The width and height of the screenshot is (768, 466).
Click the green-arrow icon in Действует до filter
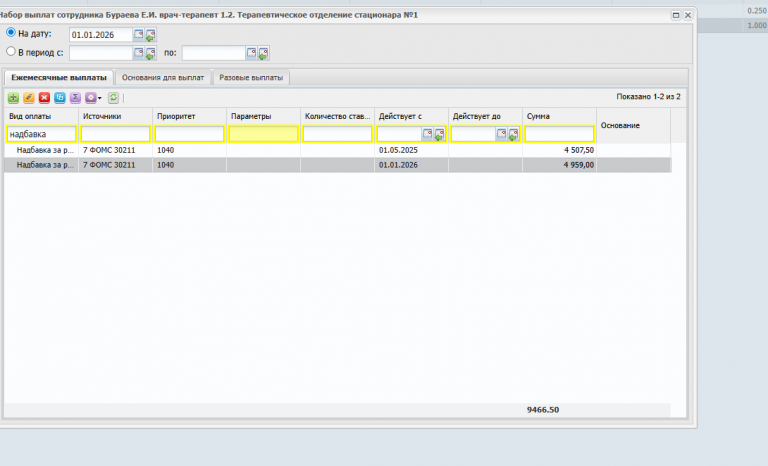tap(513, 134)
